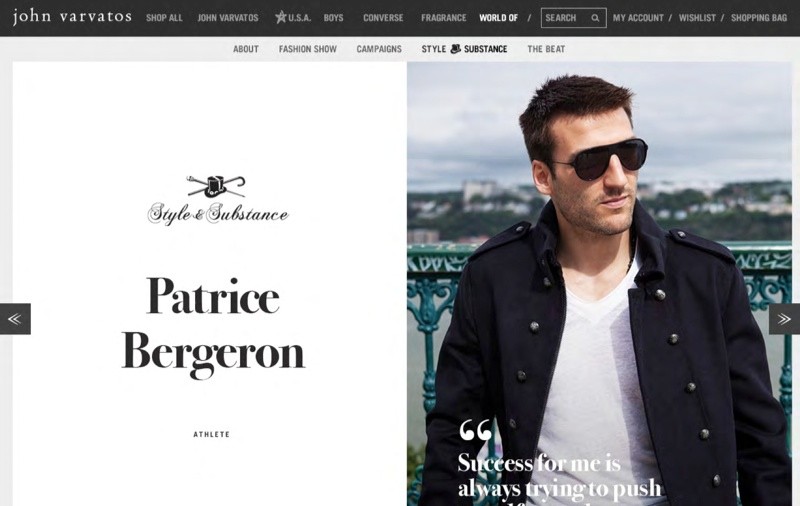Go to next profile with right arrow

784,319
